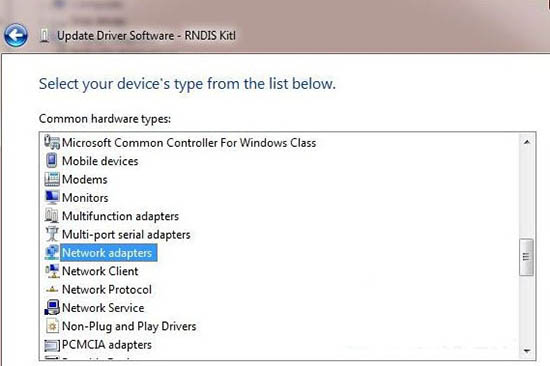Select PCMCIA adapters hardware type

pyautogui.click(x=107, y=345)
